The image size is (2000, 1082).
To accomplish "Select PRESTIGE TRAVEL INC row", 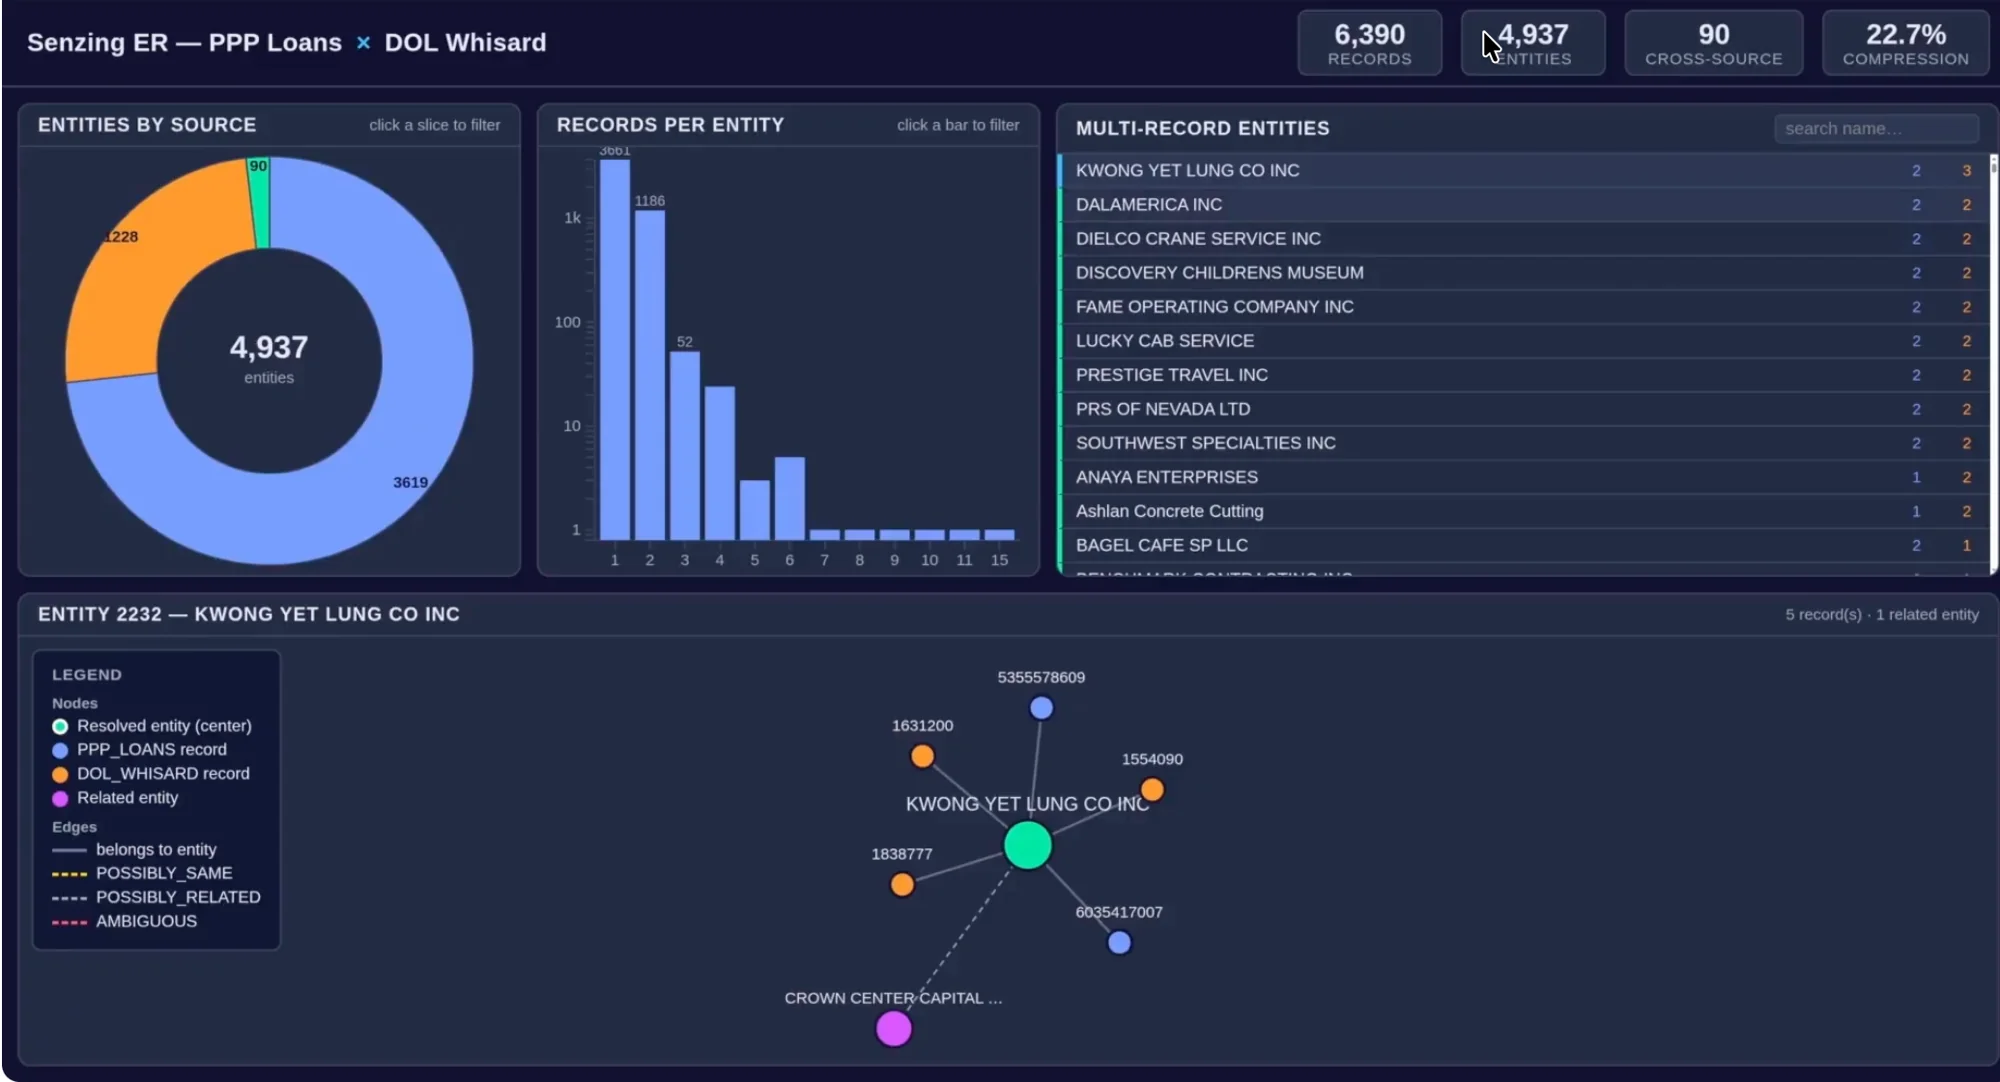I will [x=1524, y=375].
